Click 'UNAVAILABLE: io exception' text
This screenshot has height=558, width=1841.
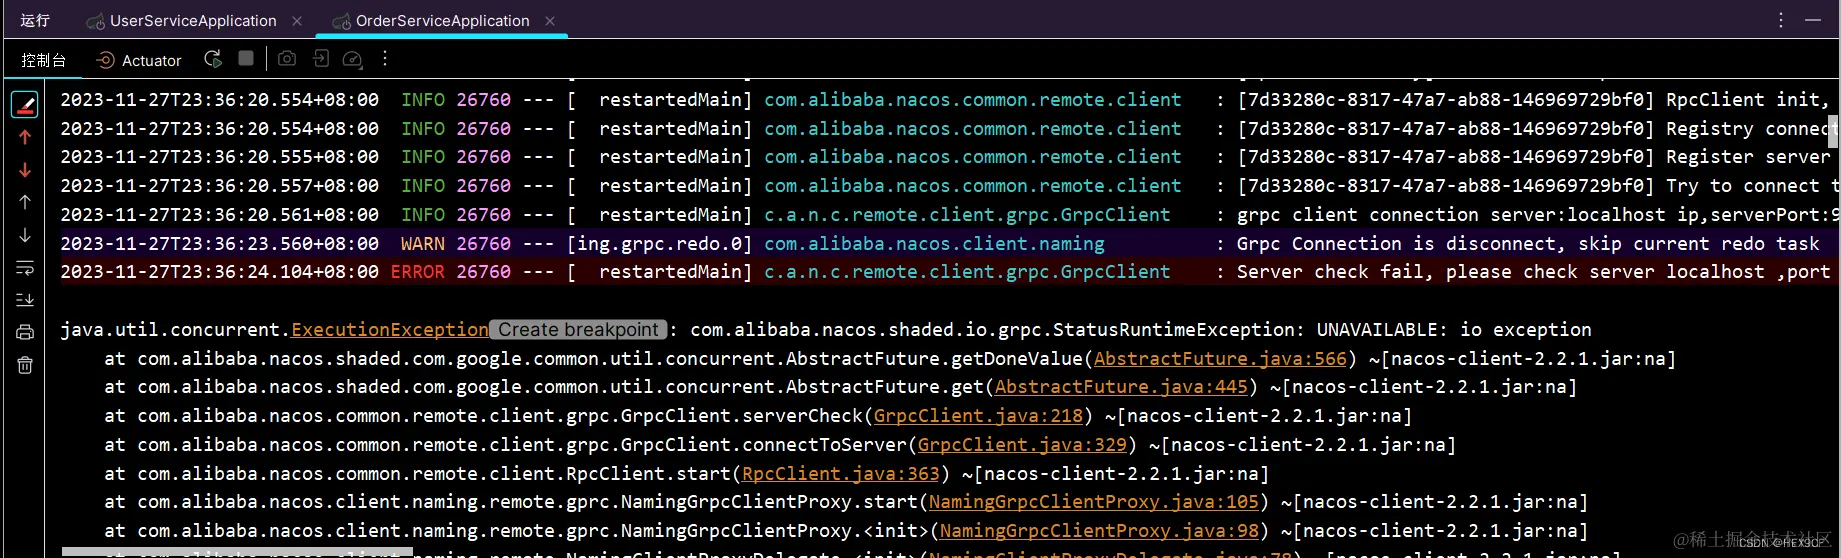1454,330
